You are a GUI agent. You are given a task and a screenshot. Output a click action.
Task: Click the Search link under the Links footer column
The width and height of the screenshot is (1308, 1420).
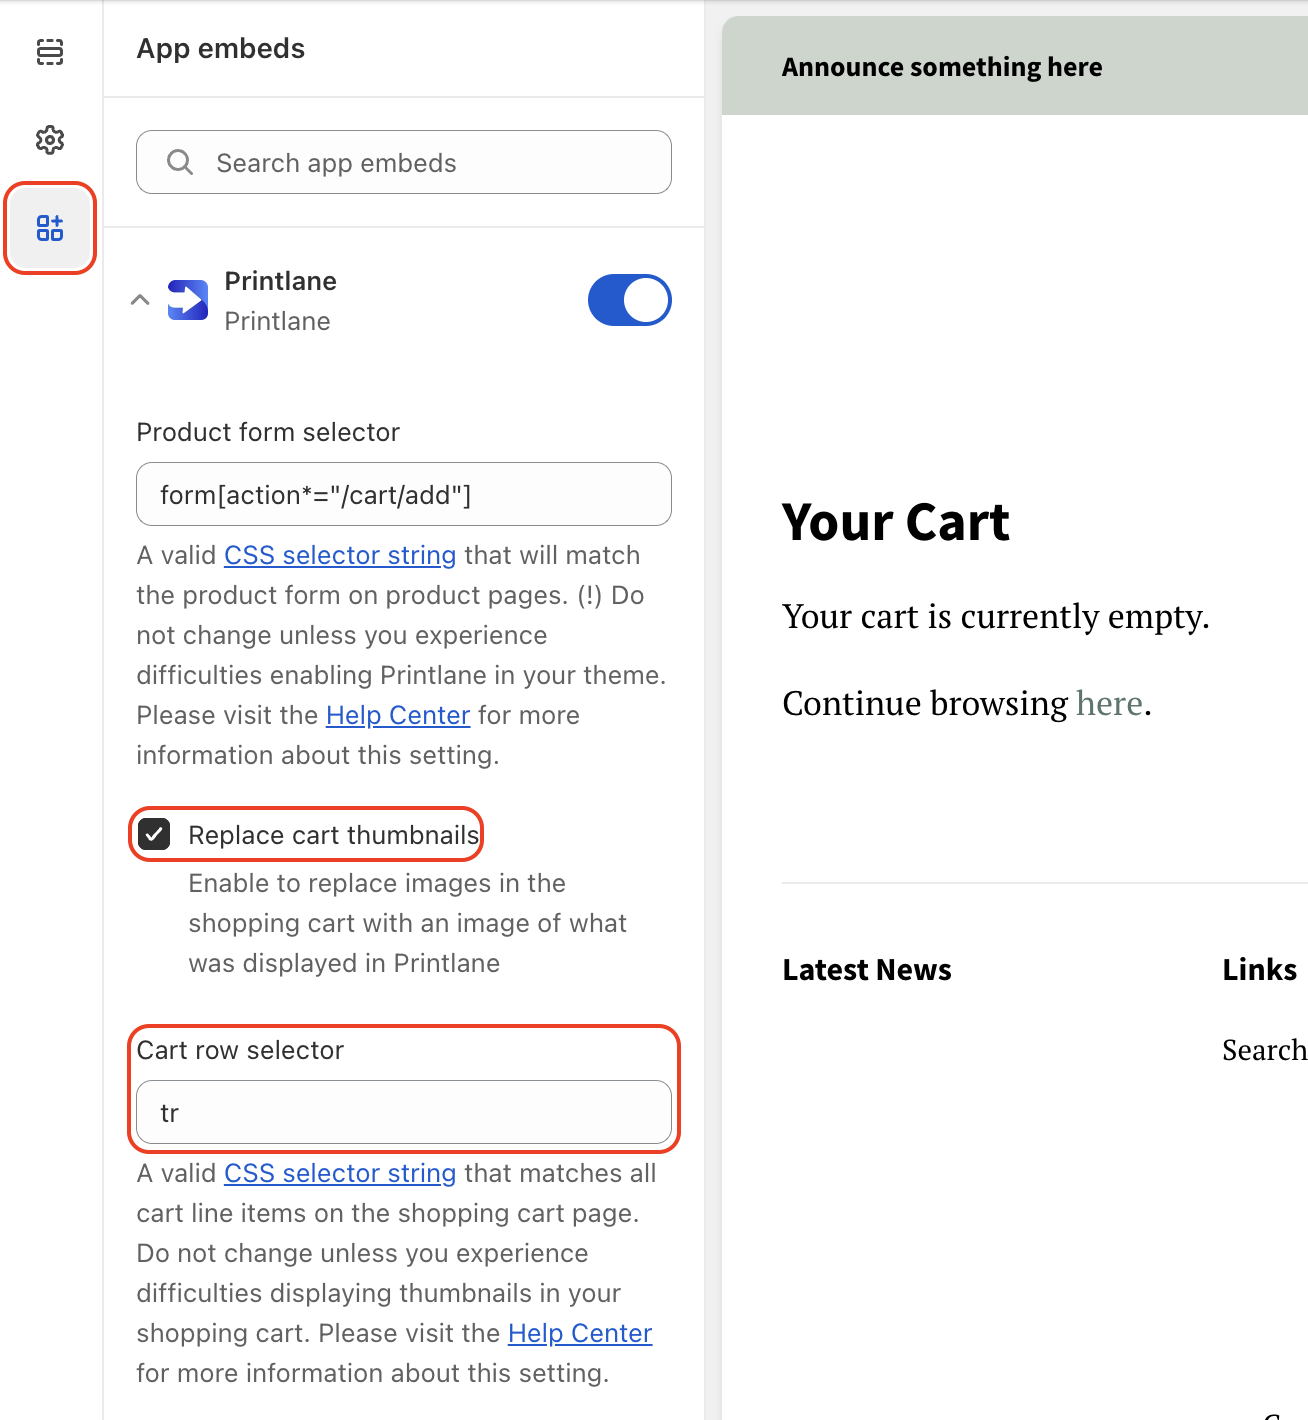tap(1265, 1050)
